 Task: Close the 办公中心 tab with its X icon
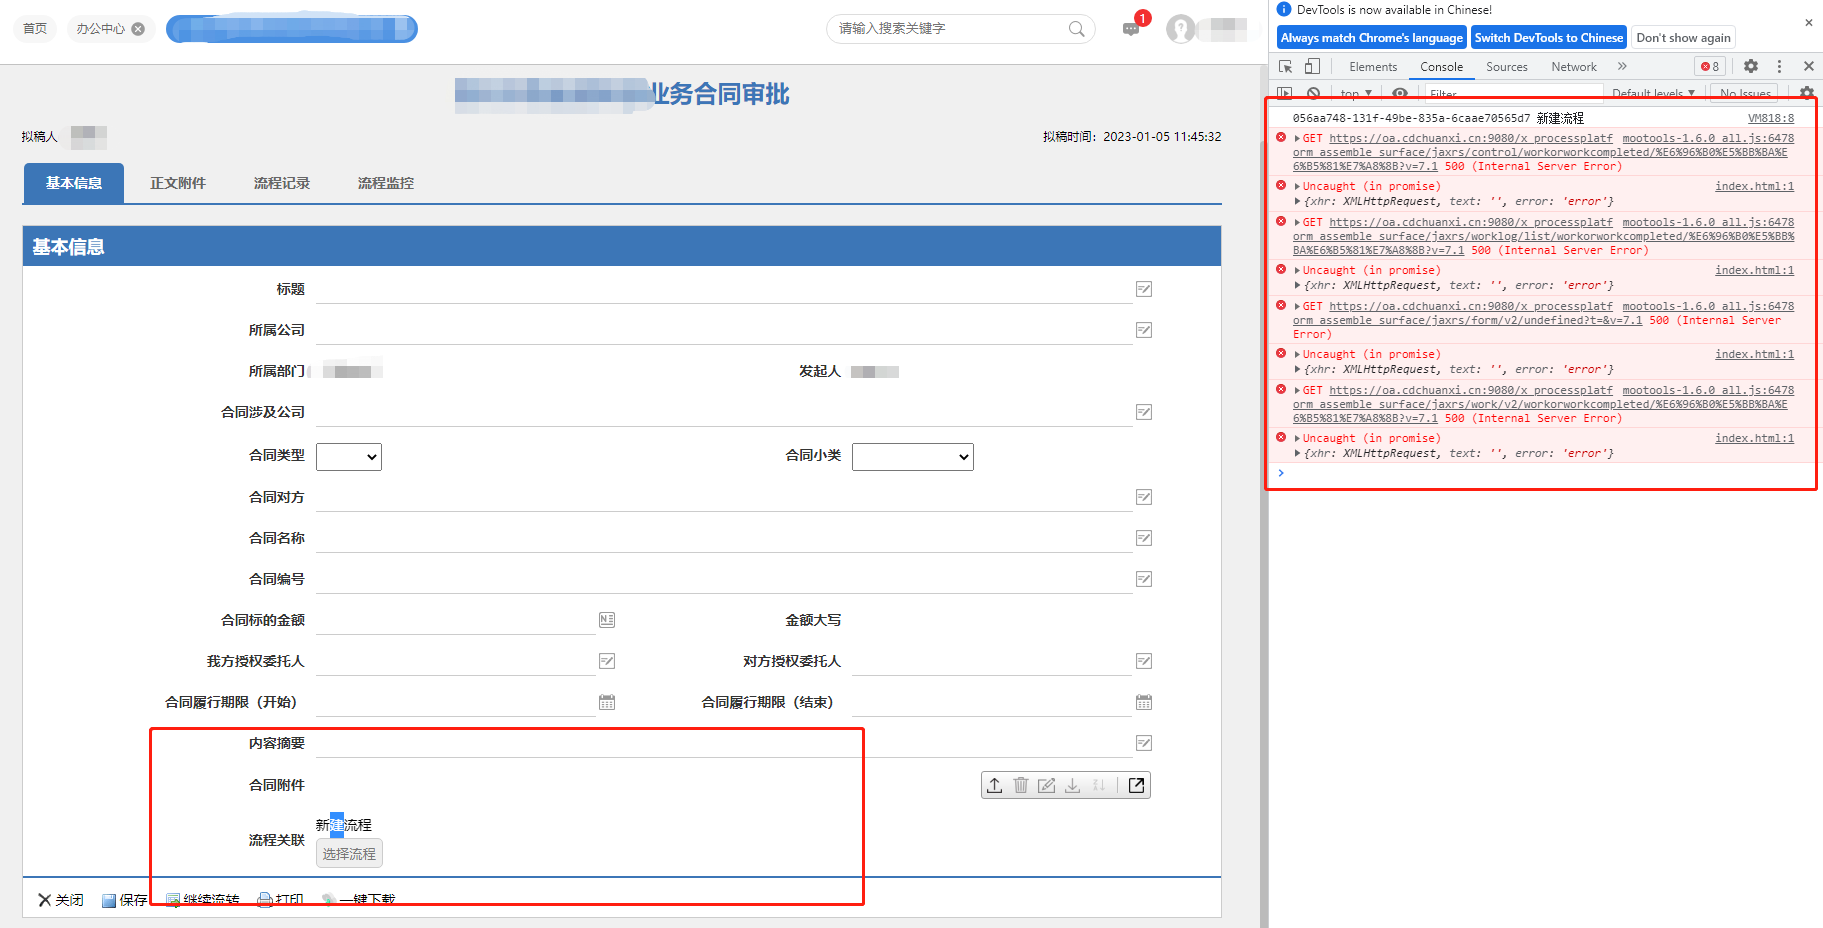138,29
